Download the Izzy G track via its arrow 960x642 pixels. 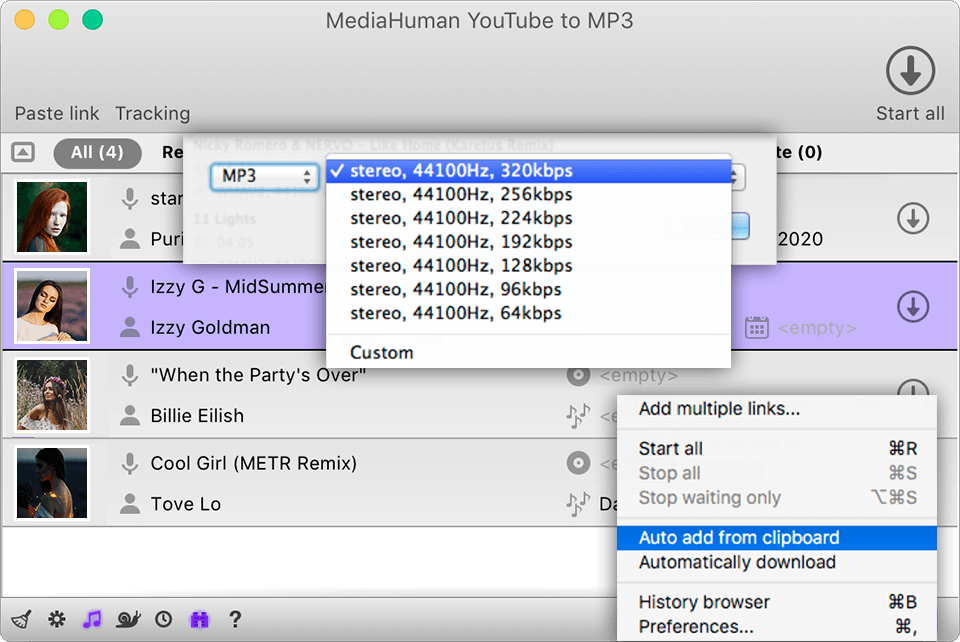click(912, 307)
